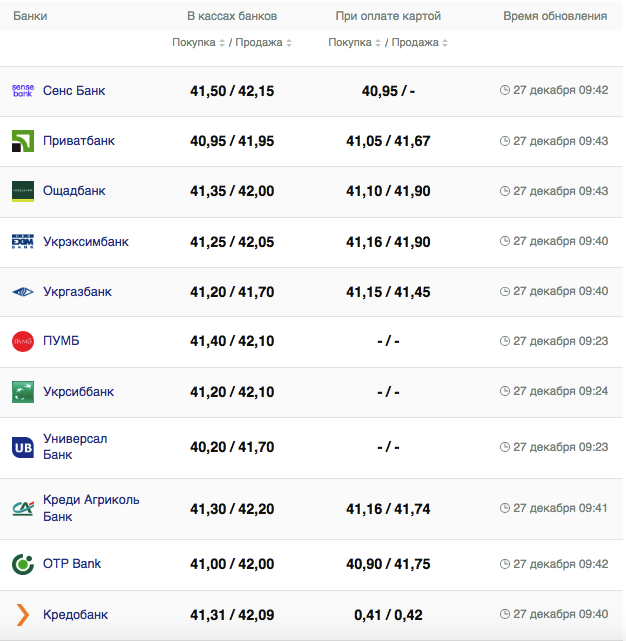The width and height of the screenshot is (626, 641).
Task: Open the Приватбанк link
Action: point(79,141)
